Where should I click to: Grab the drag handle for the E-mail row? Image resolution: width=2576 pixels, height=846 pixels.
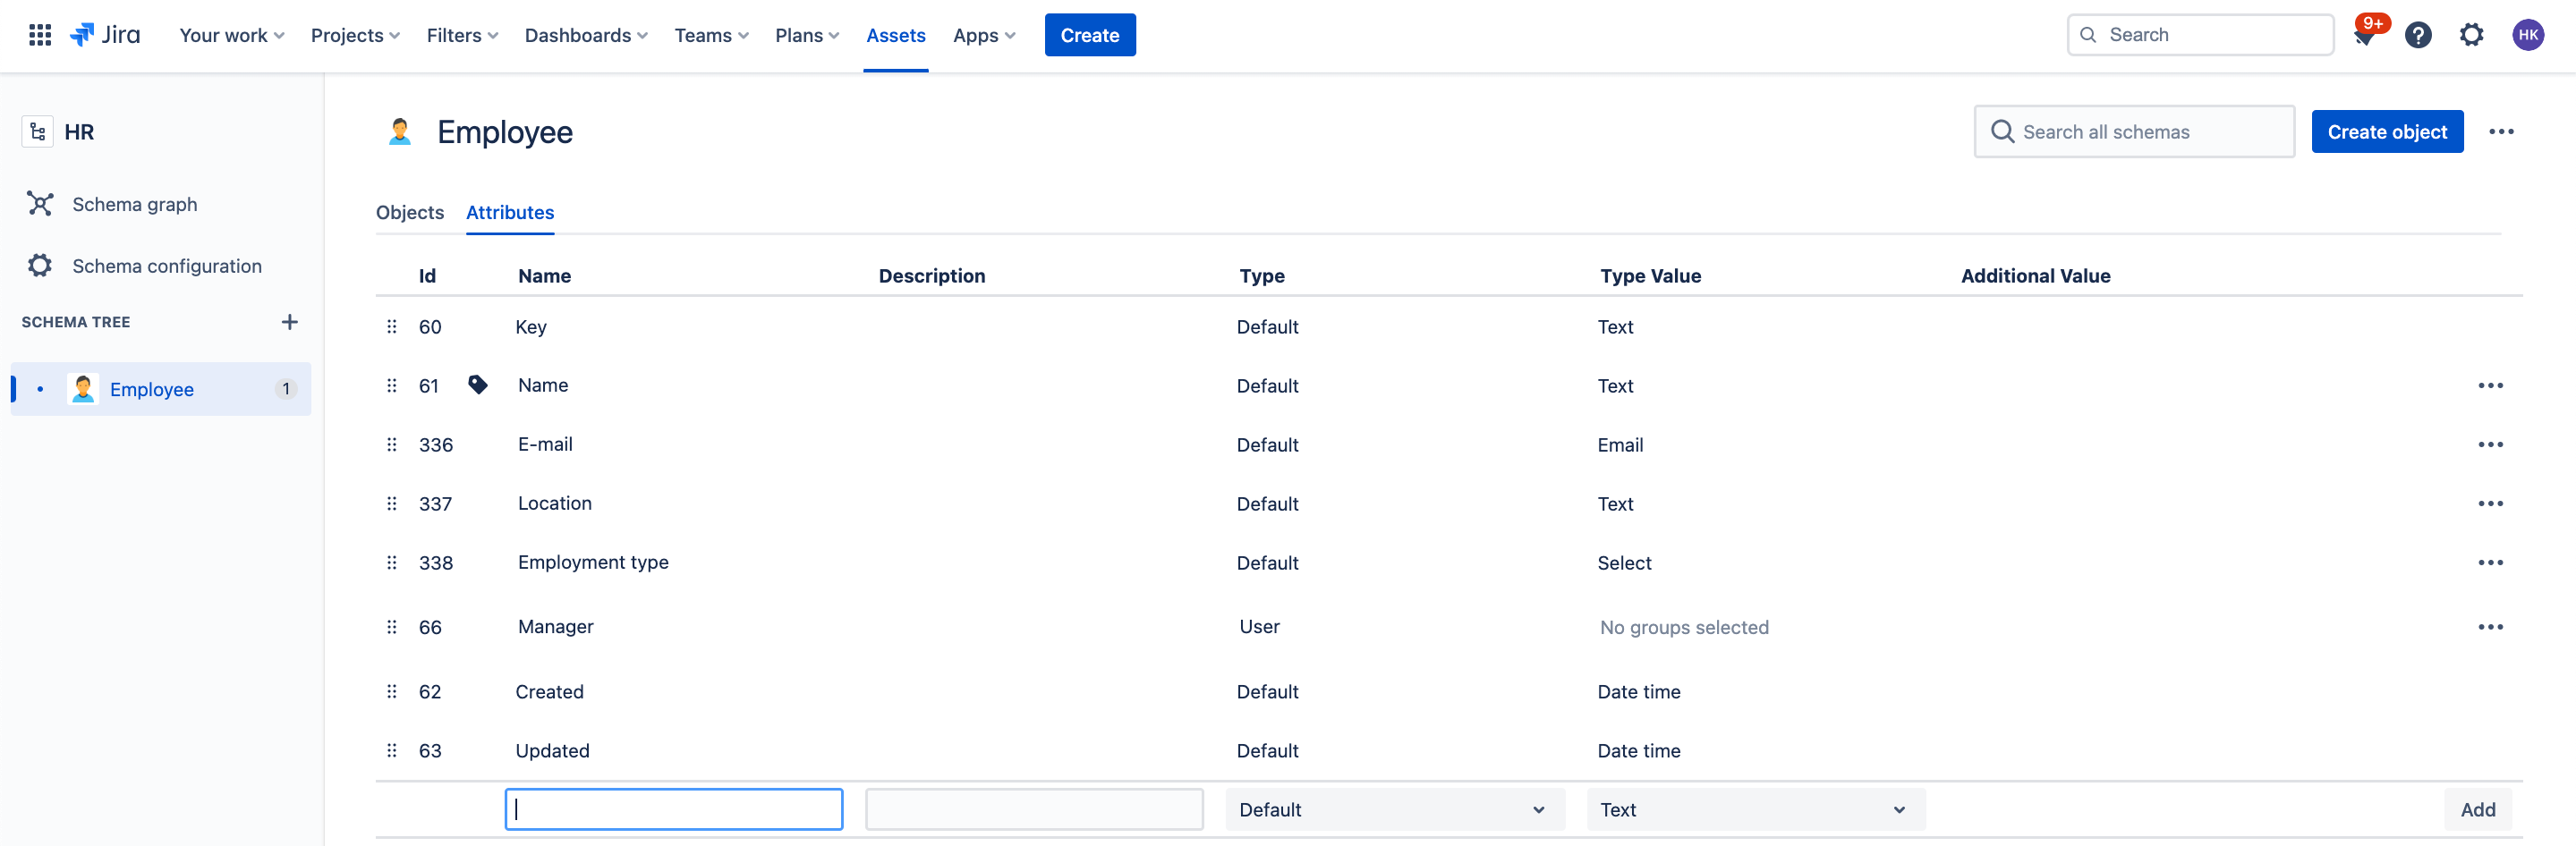point(392,445)
